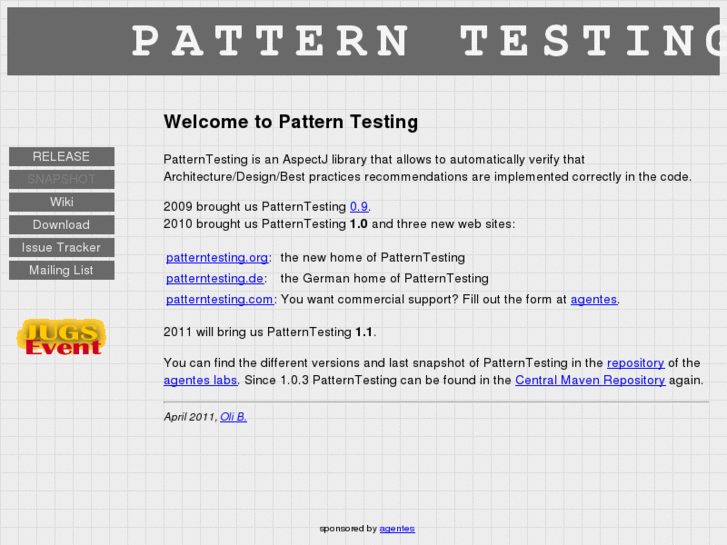The height and width of the screenshot is (545, 727).
Task: Open the Issue Tracker
Action: pyautogui.click(x=61, y=247)
